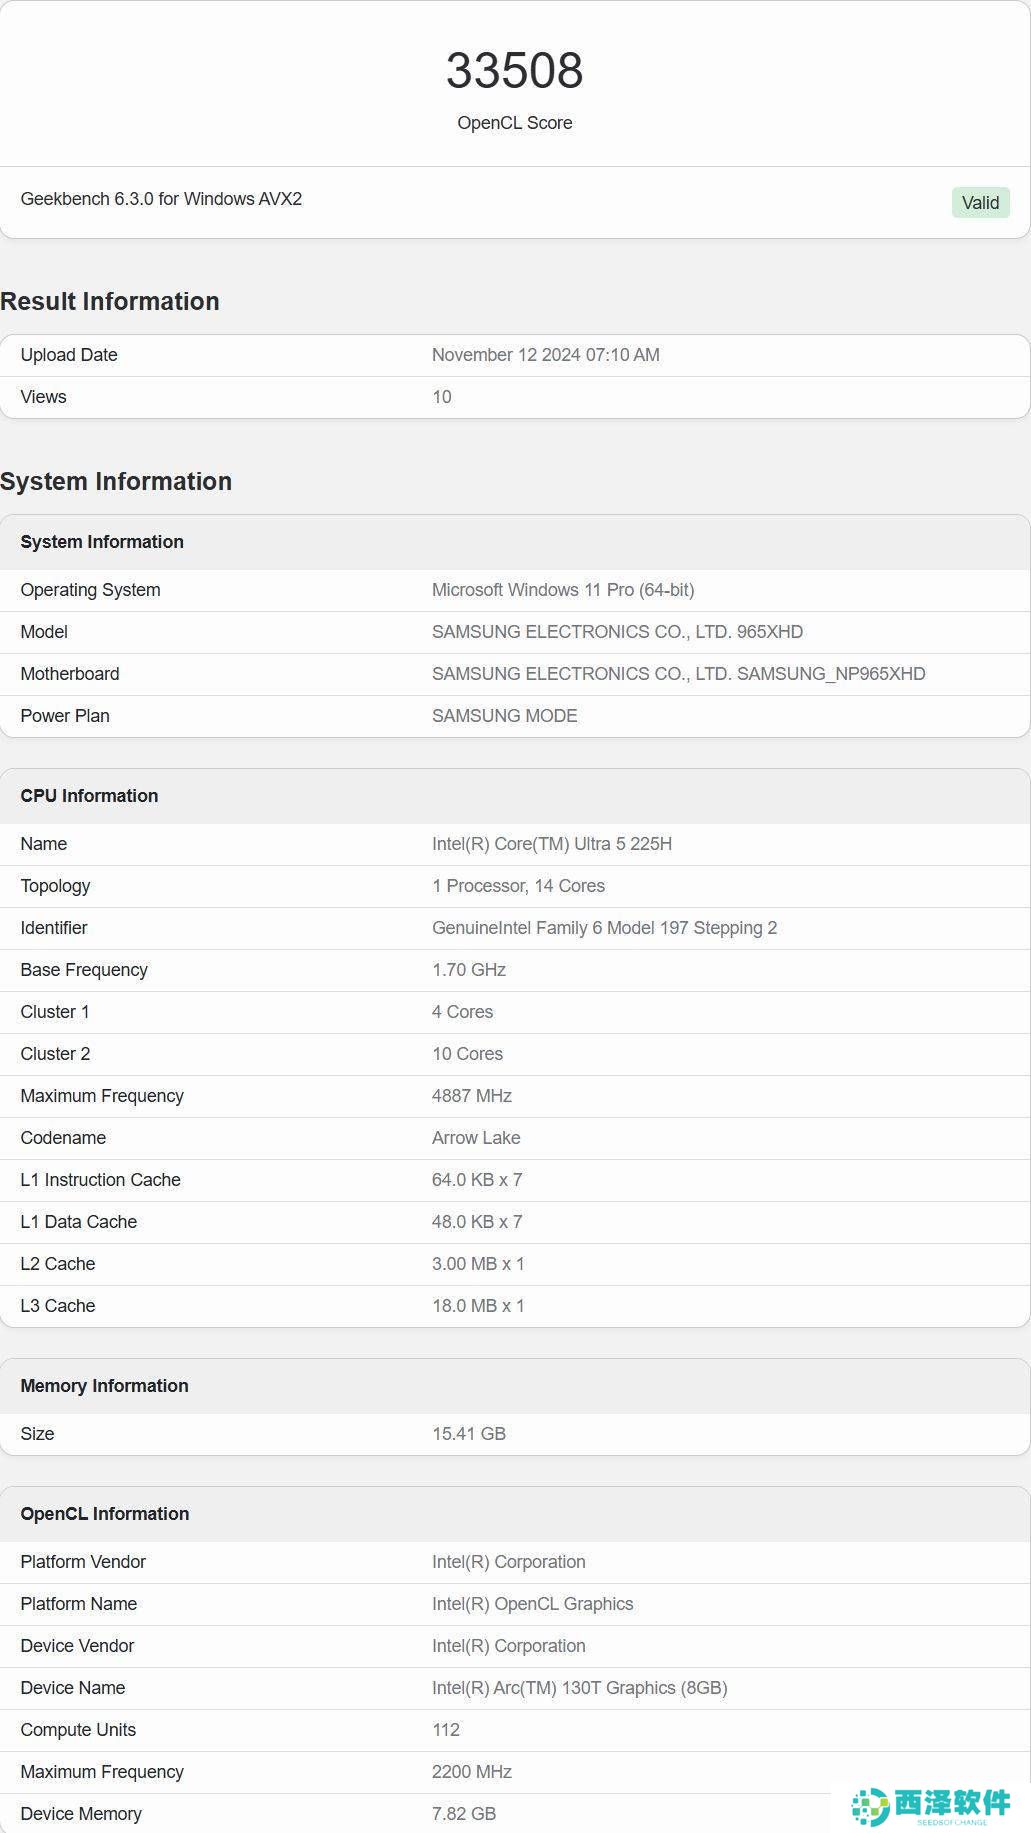Click the Result Information heading

tap(110, 301)
